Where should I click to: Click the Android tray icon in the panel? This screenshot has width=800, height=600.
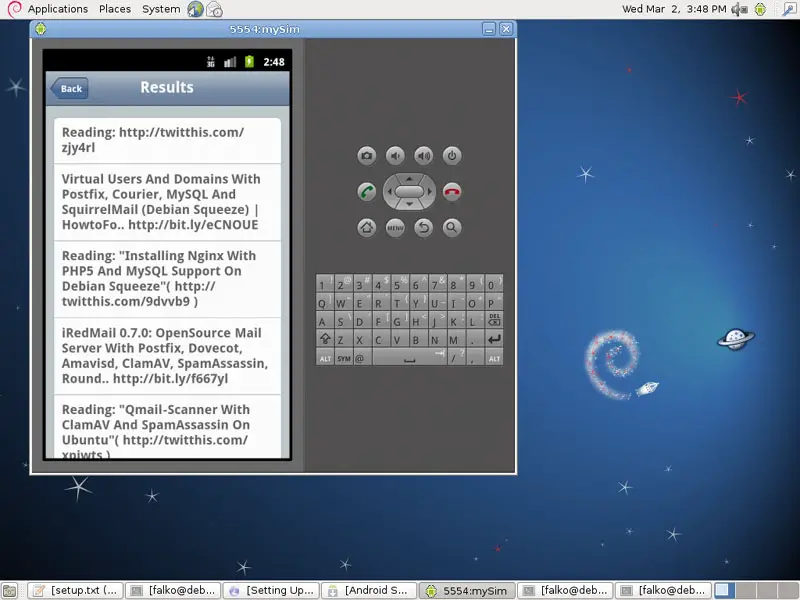[x=760, y=9]
